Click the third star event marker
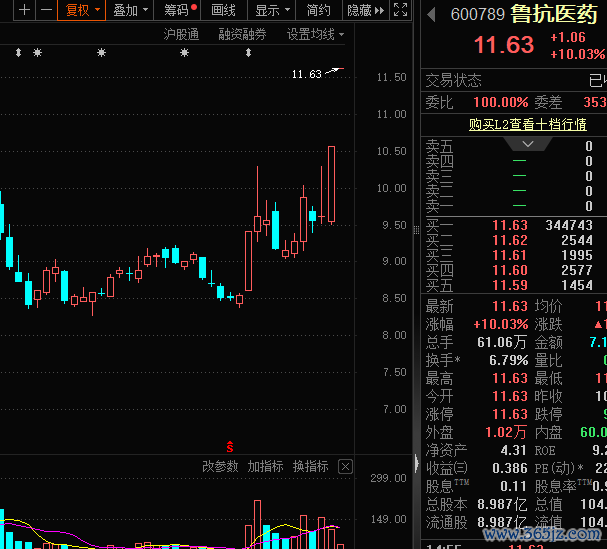The height and width of the screenshot is (549, 607). pyautogui.click(x=184, y=52)
